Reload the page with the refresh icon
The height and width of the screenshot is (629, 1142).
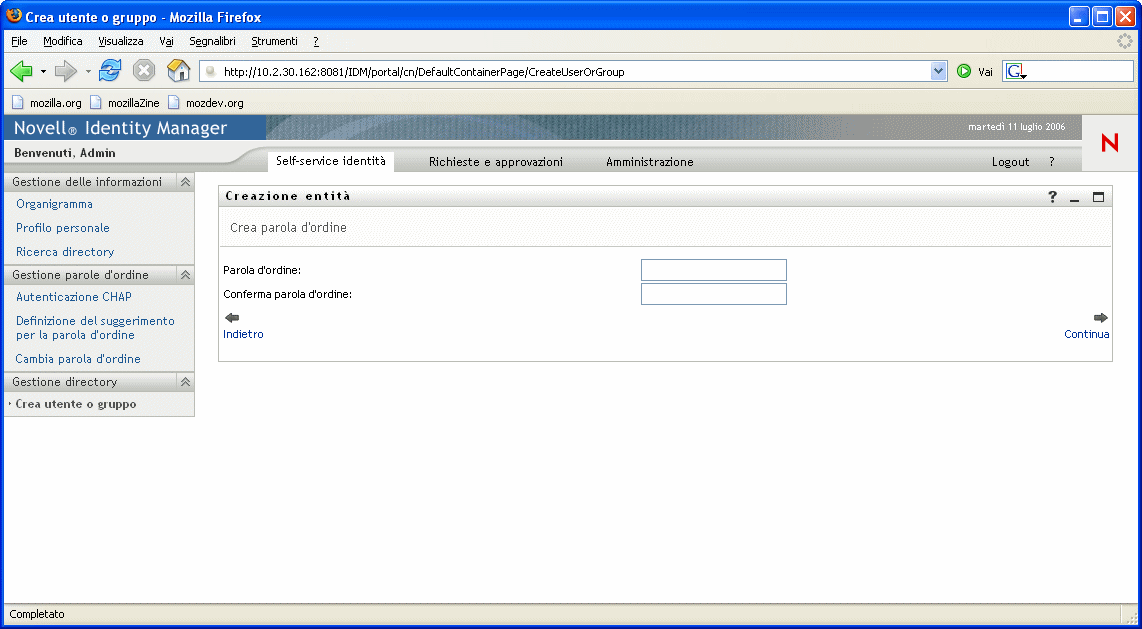tap(110, 71)
